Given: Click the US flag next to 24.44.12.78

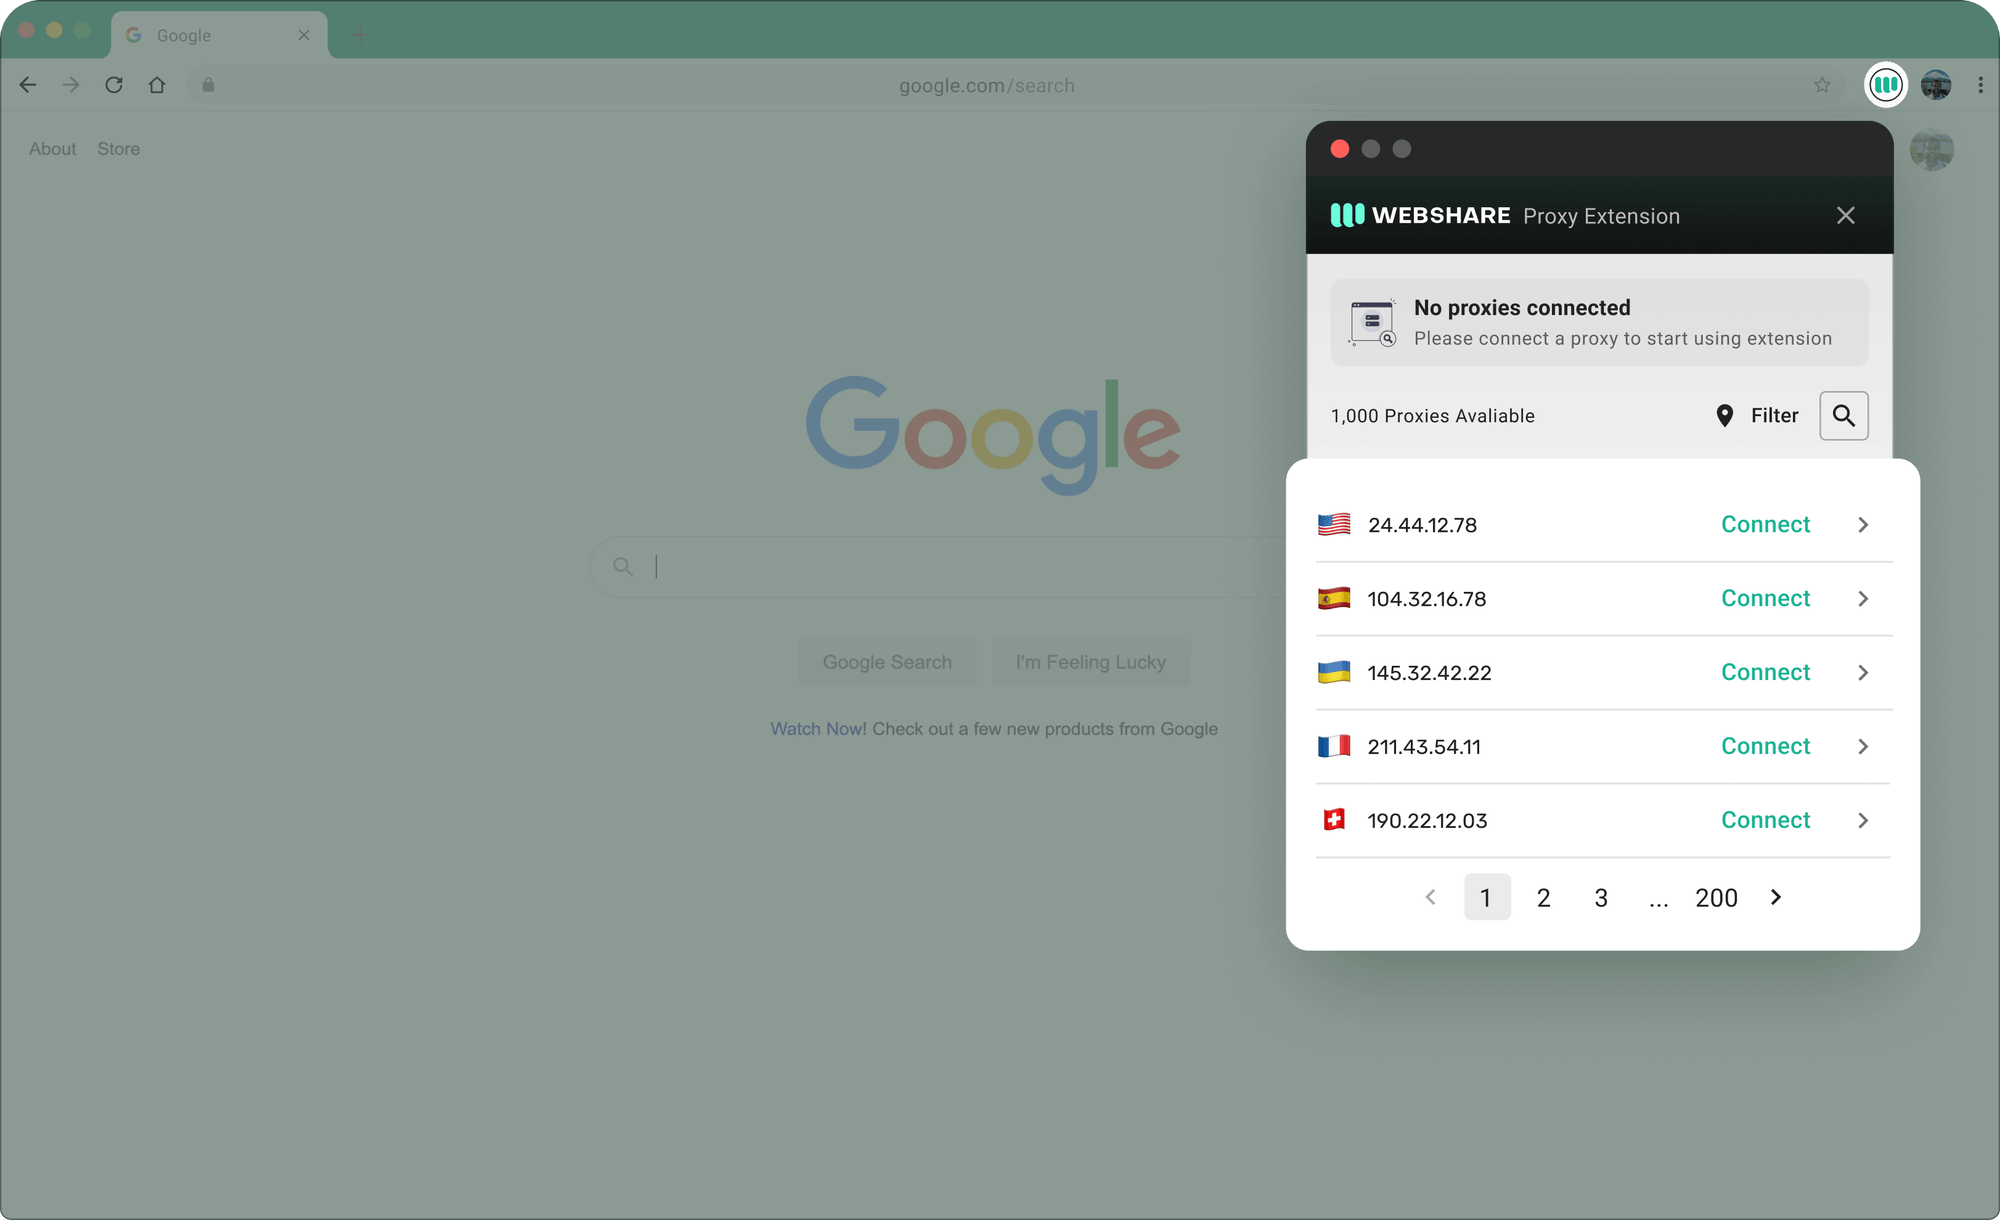Looking at the screenshot, I should click(x=1333, y=524).
